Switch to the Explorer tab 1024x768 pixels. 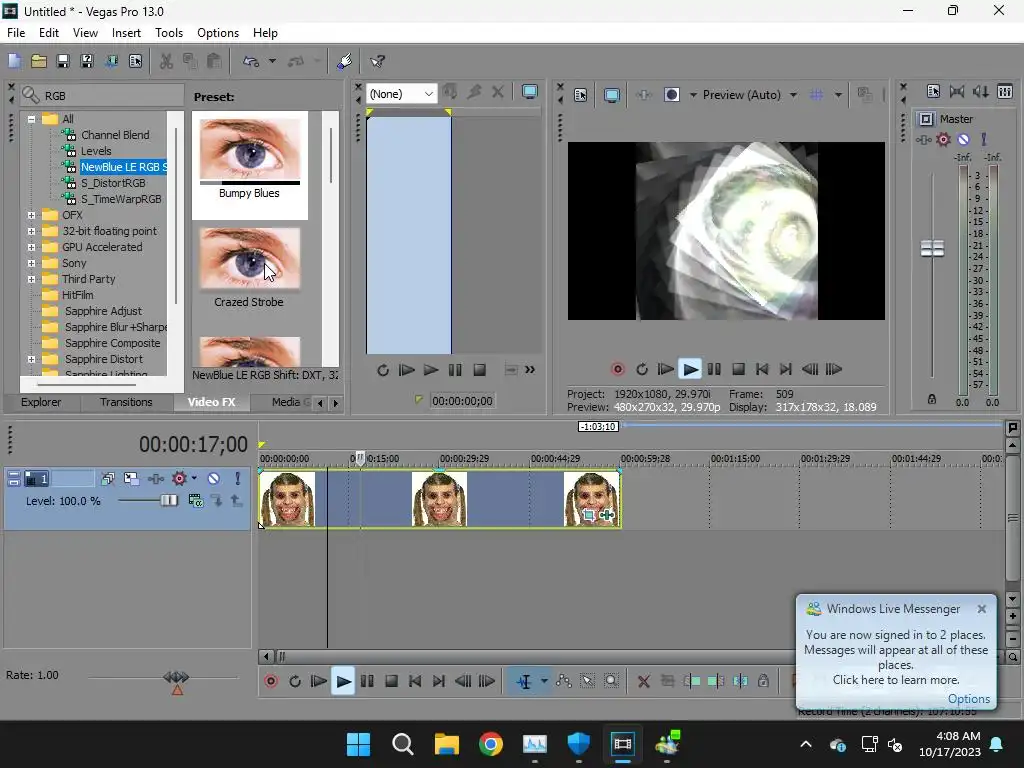click(41, 402)
